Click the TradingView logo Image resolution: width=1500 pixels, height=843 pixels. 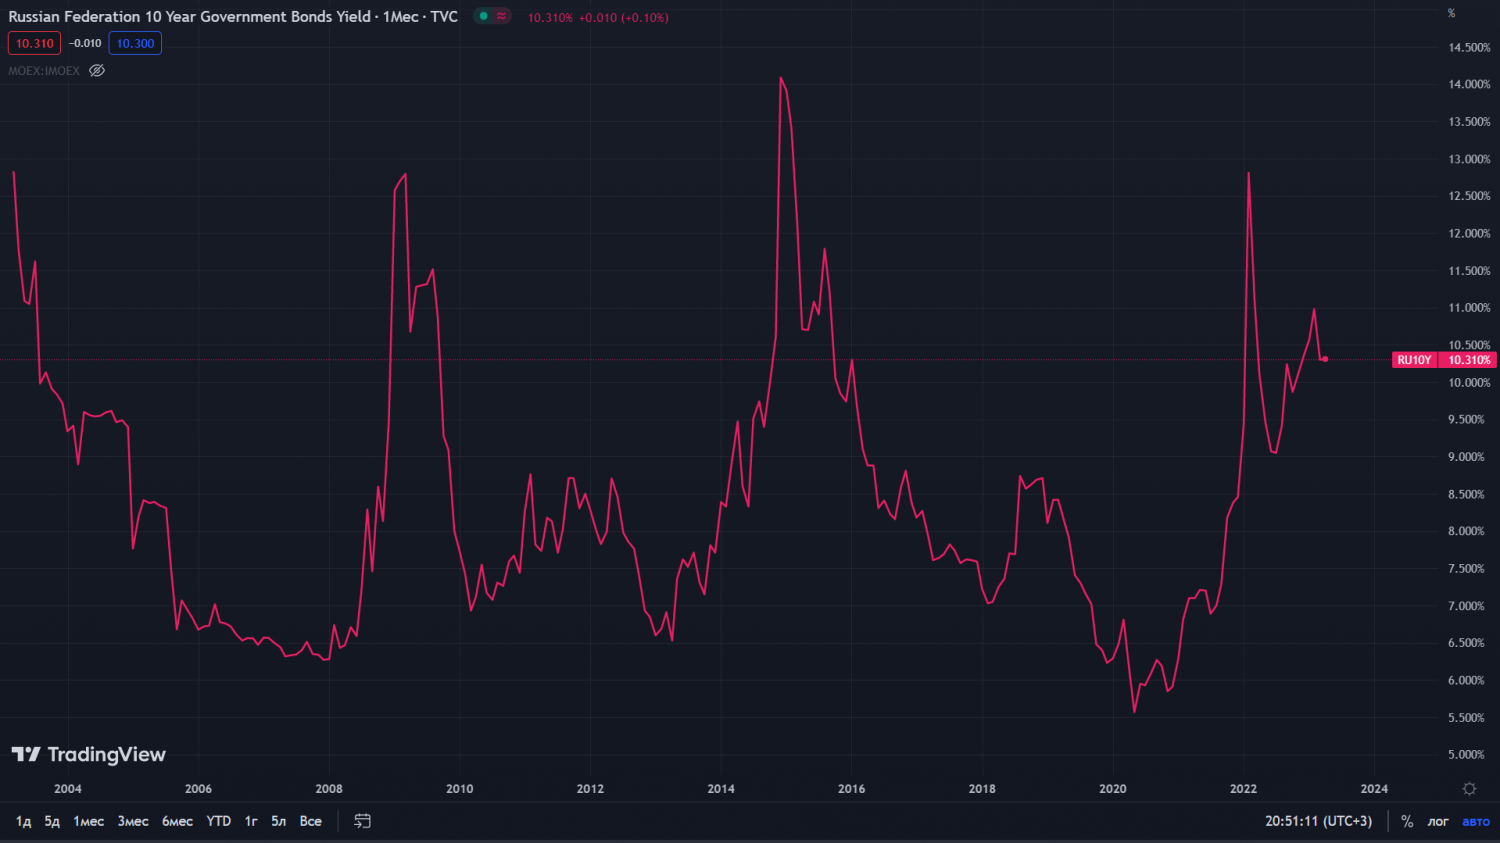pos(88,755)
